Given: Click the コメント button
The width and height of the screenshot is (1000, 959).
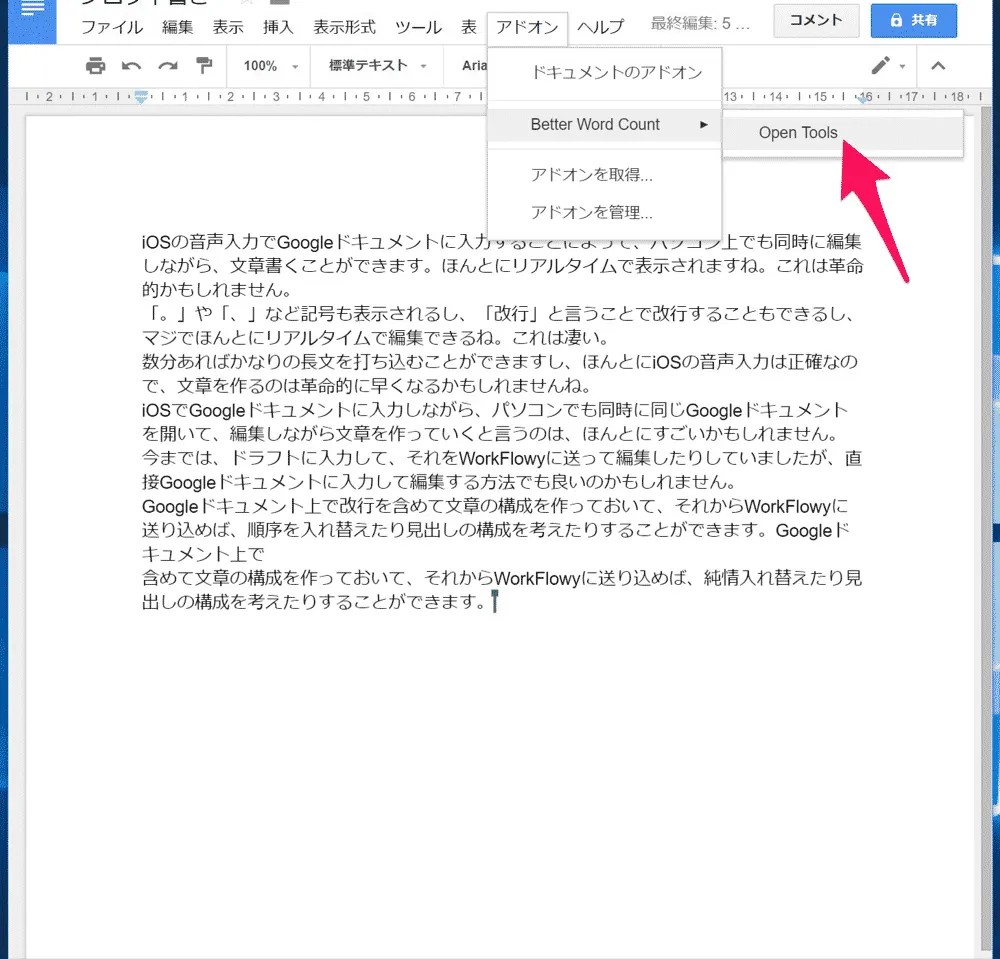Looking at the screenshot, I should 816,20.
